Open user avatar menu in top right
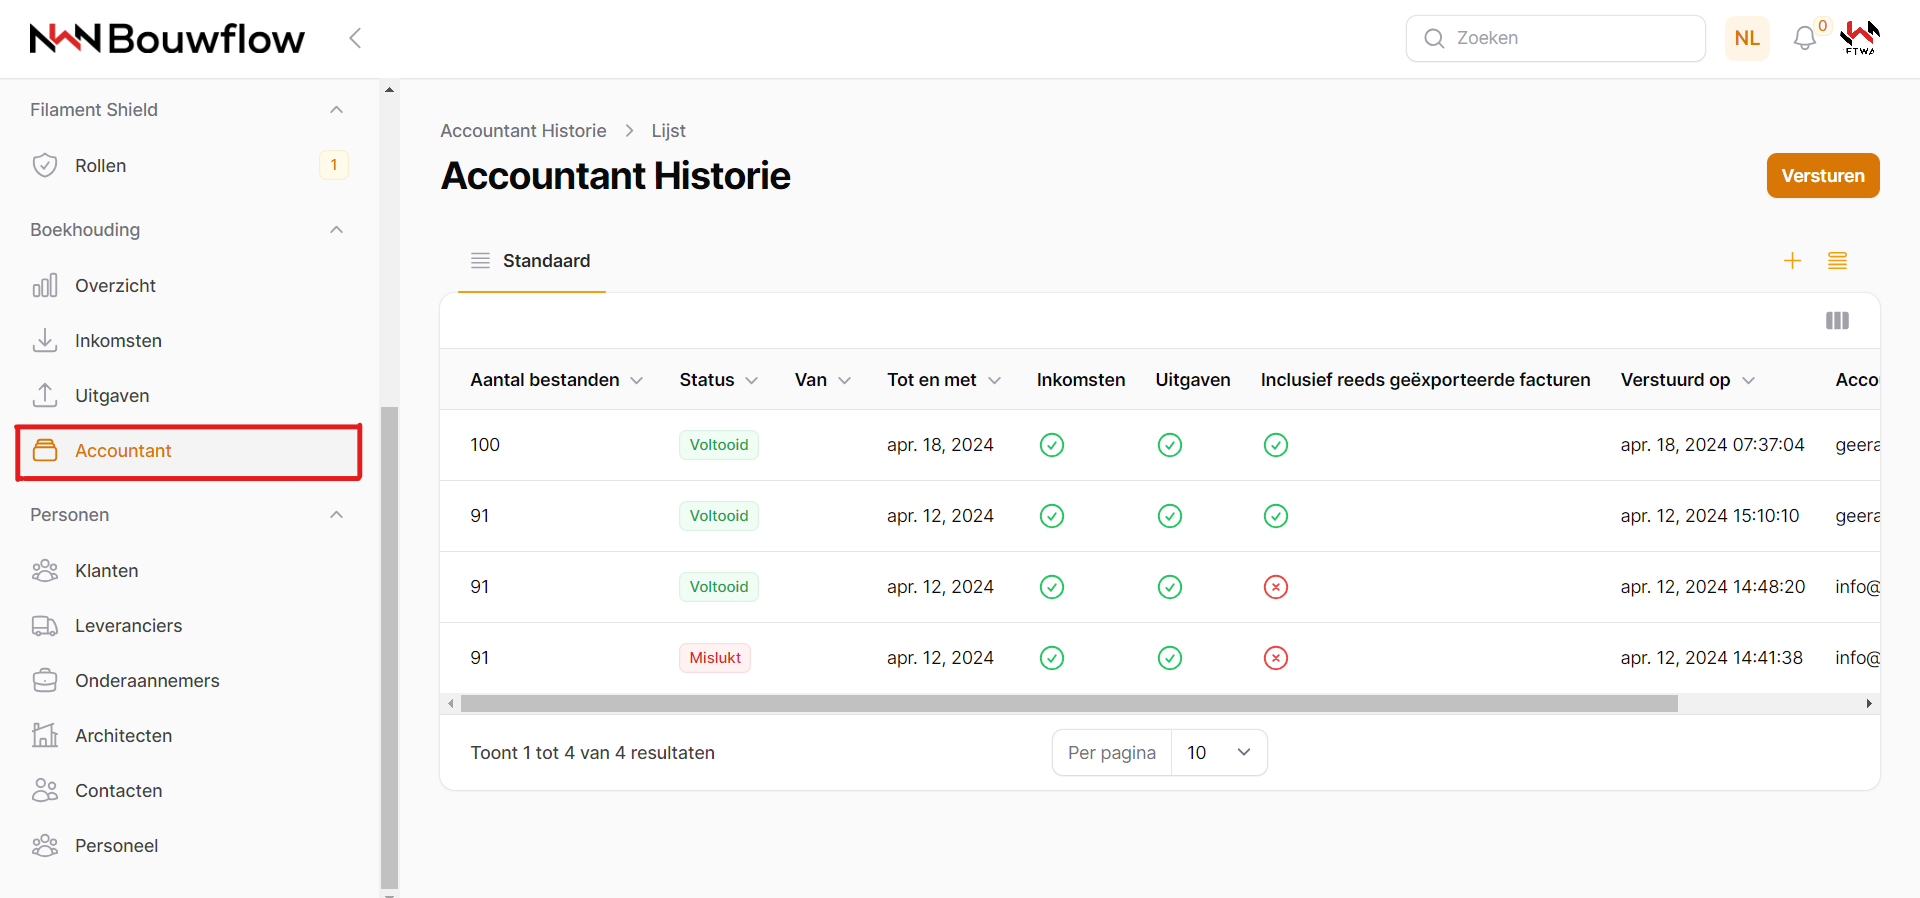 (1859, 38)
